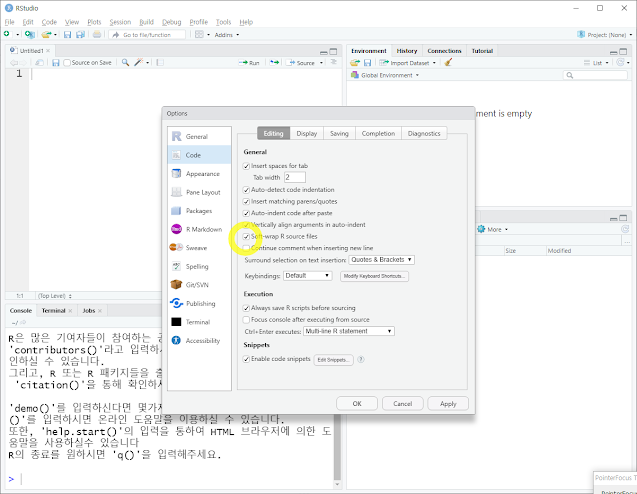Viewport: 637px width, 494px height.
Task: Click OK in Options dialog
Action: pos(357,404)
